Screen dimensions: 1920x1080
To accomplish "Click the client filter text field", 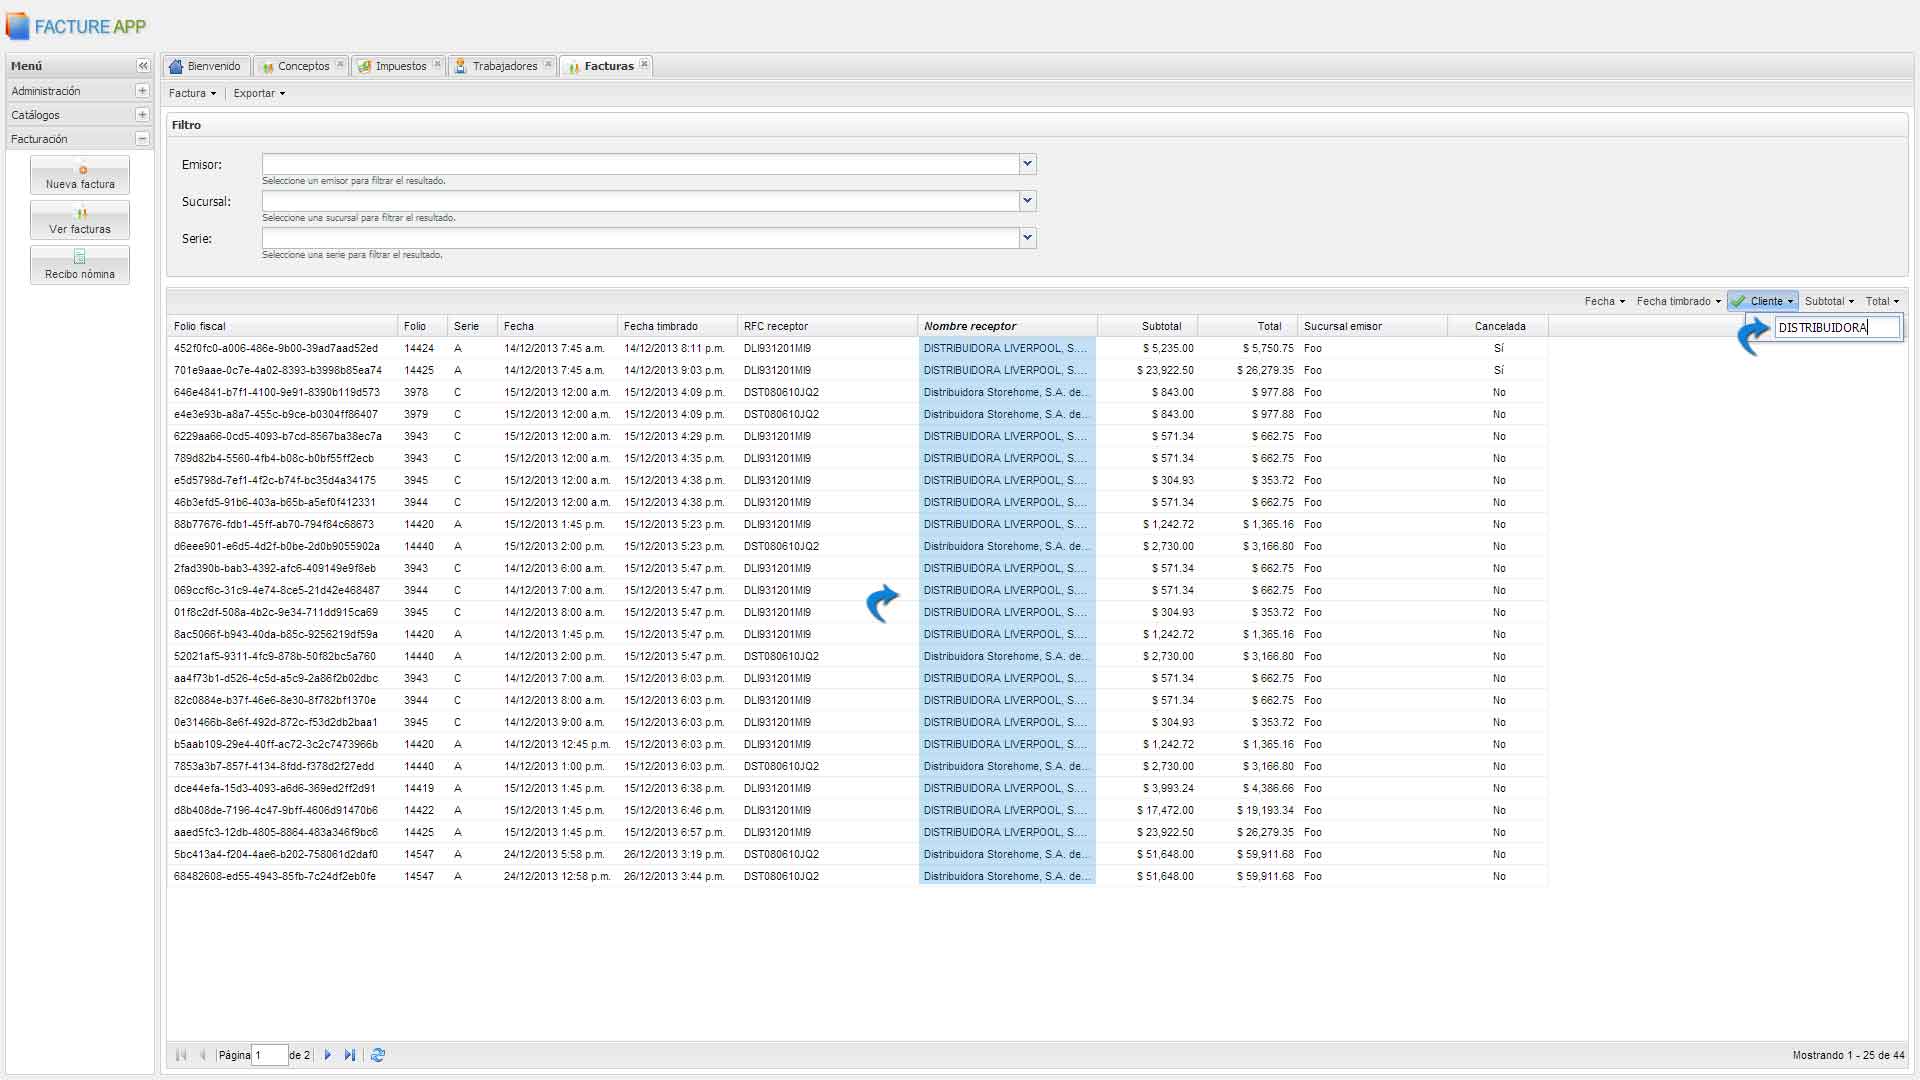I will [1836, 328].
